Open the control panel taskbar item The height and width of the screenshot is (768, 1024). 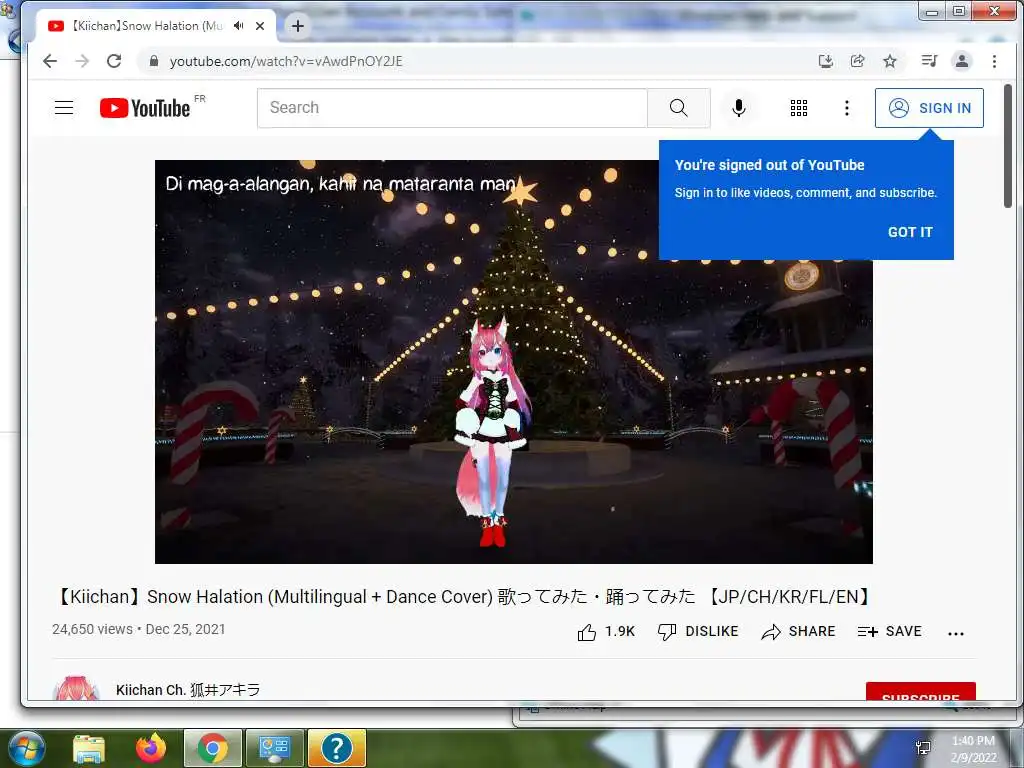(274, 748)
